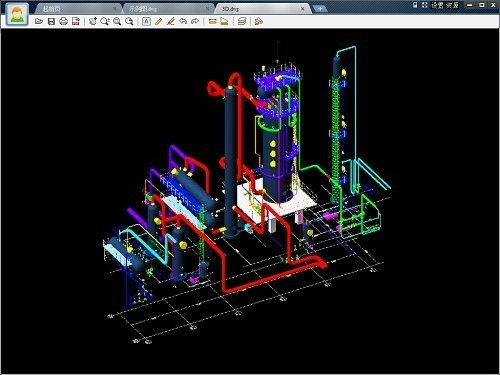
Task: Open the 设置 settings link
Action: click(x=437, y=5)
